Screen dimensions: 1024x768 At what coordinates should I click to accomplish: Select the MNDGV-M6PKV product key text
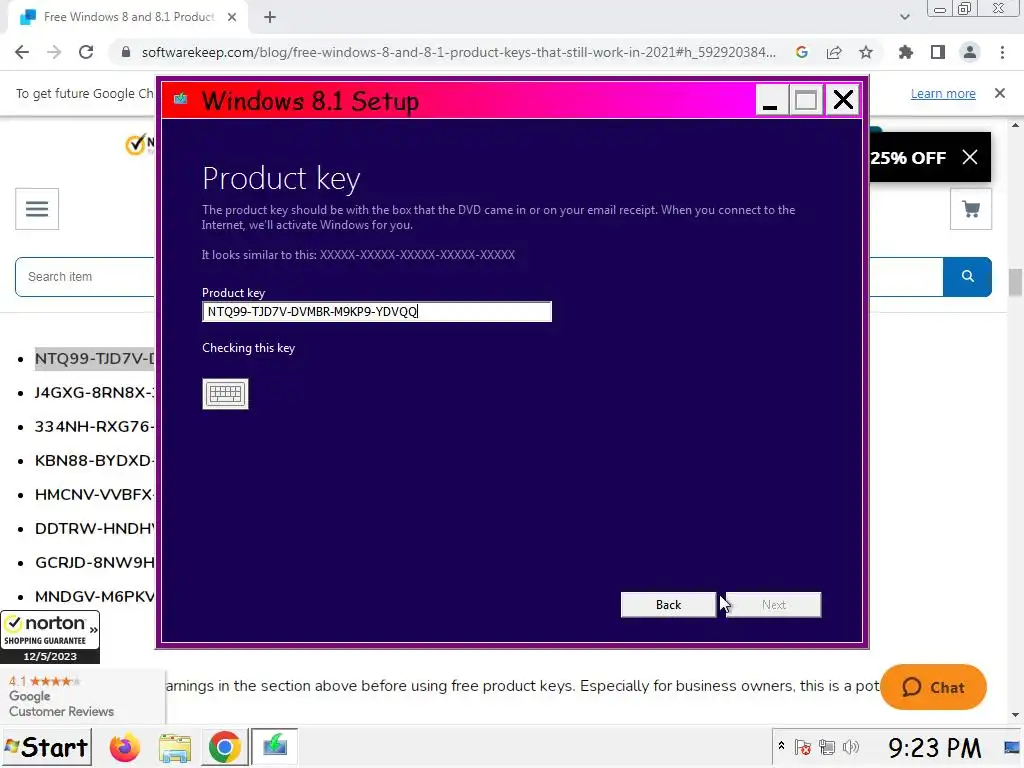click(95, 596)
